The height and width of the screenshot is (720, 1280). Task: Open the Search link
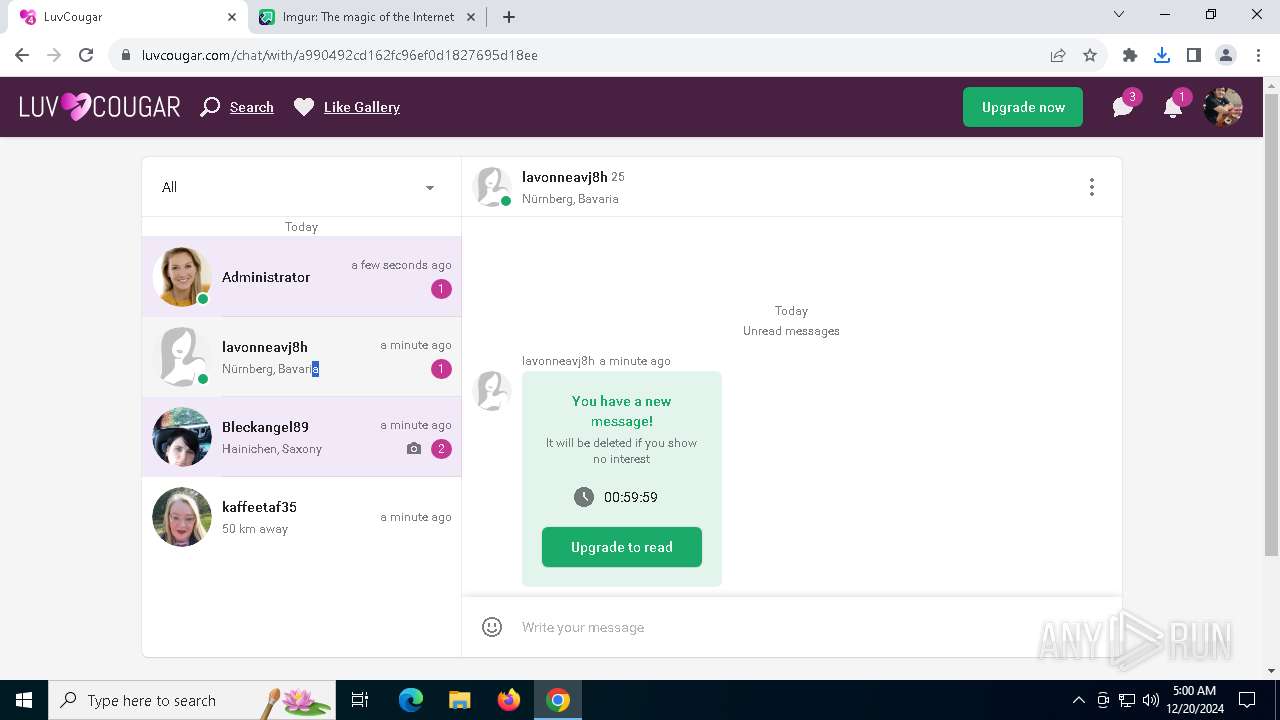tap(252, 107)
